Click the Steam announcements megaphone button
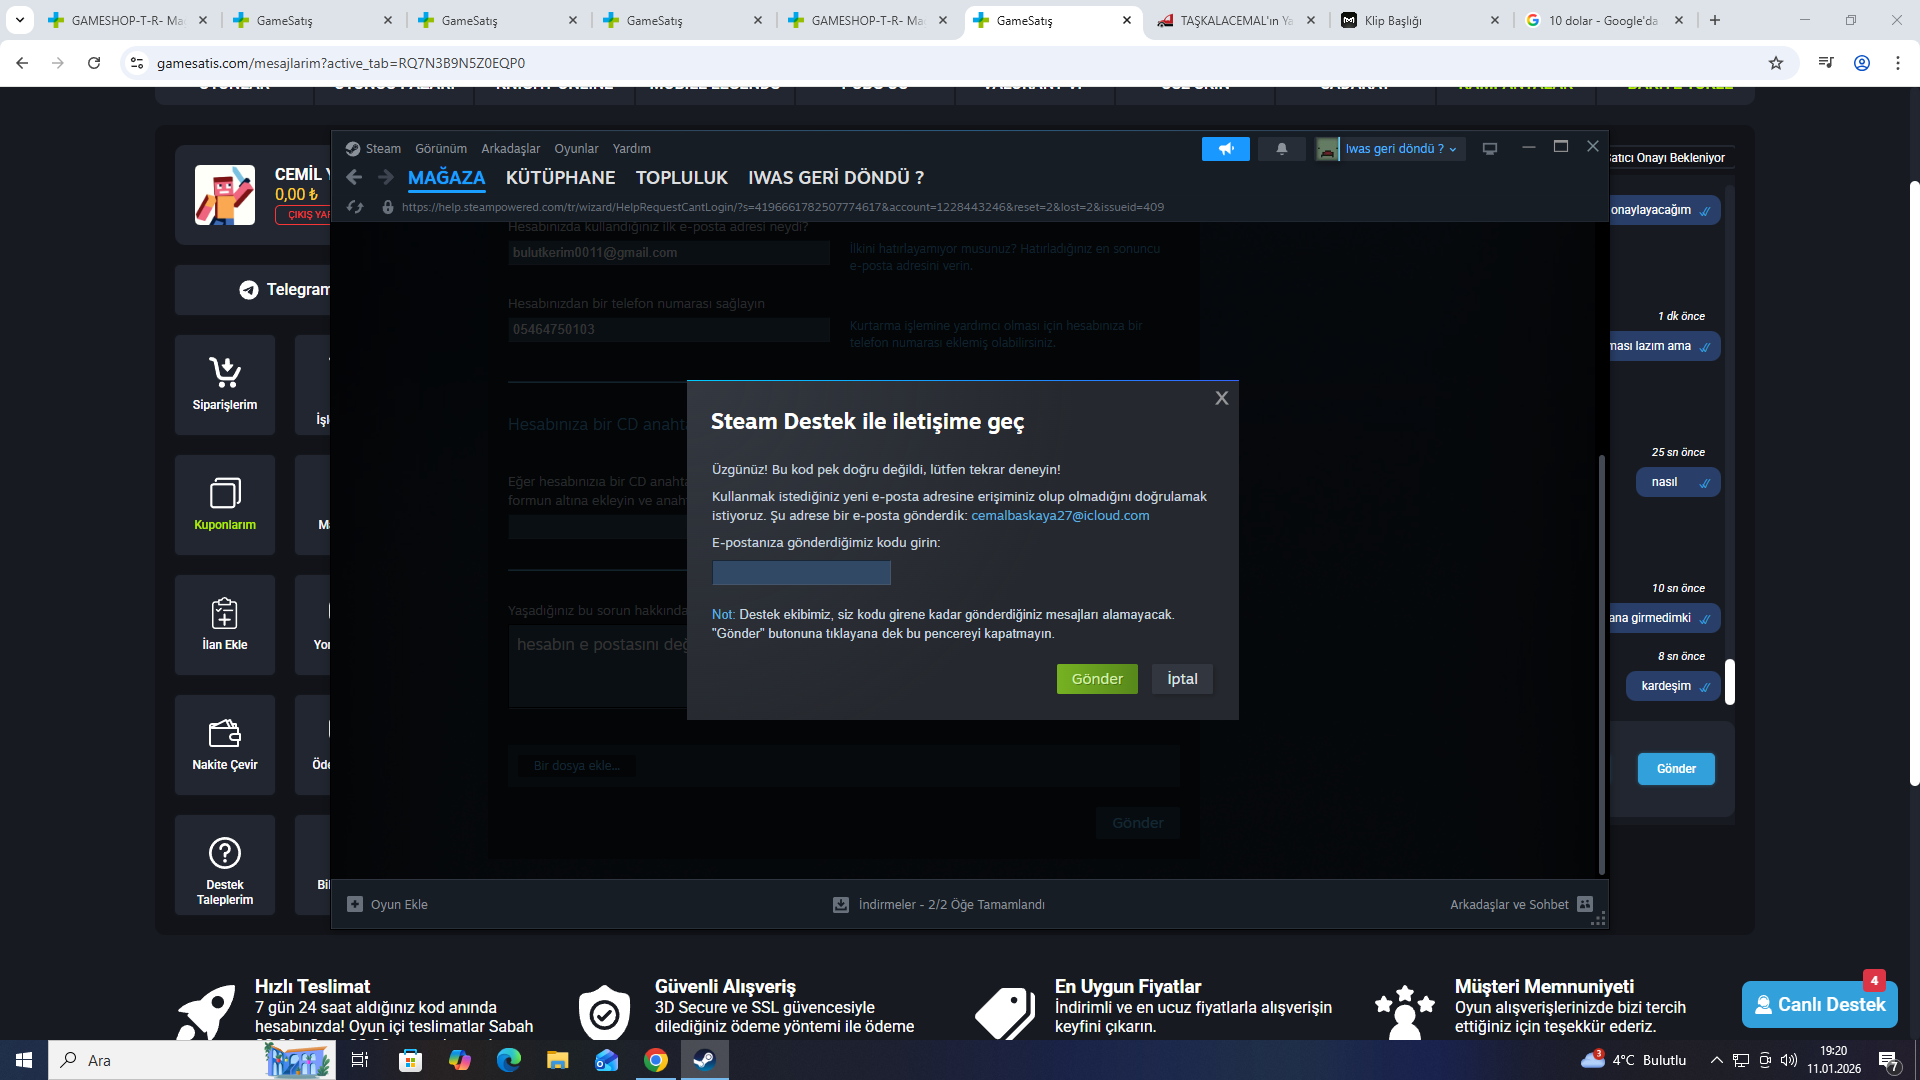1920x1080 pixels. [1225, 149]
